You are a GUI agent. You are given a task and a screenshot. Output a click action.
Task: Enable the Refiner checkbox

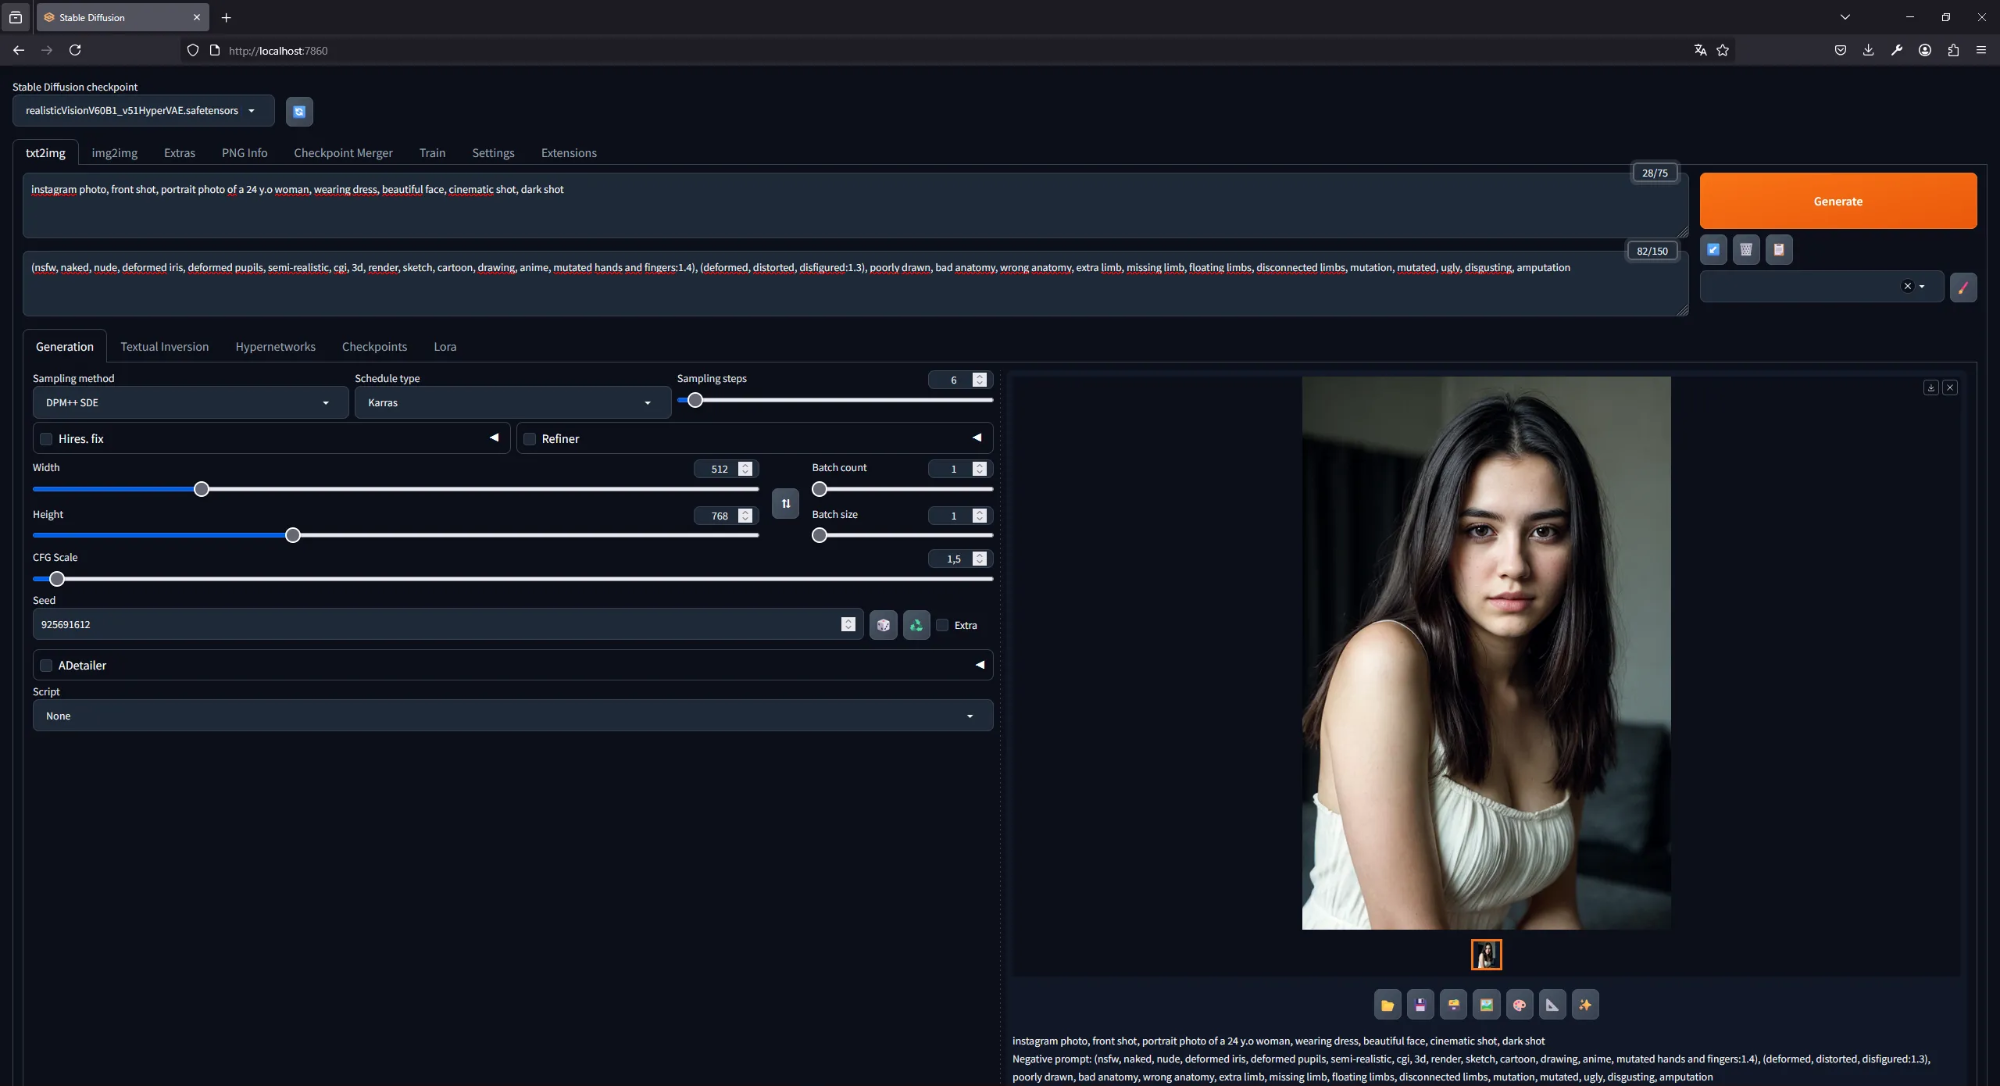pos(530,439)
